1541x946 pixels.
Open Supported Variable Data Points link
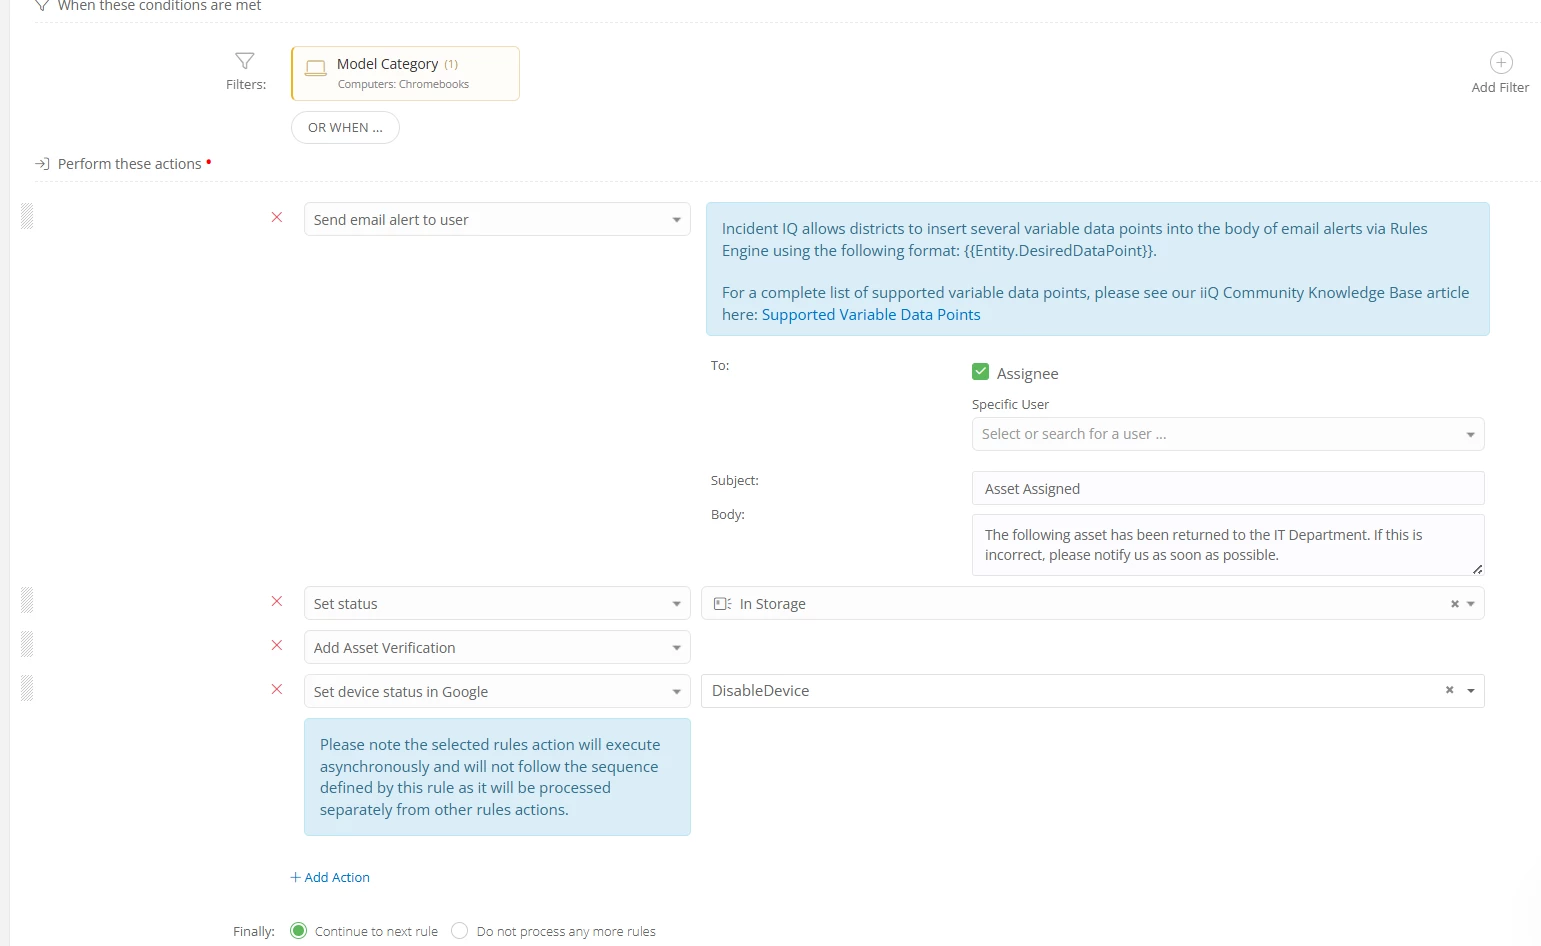pos(871,315)
